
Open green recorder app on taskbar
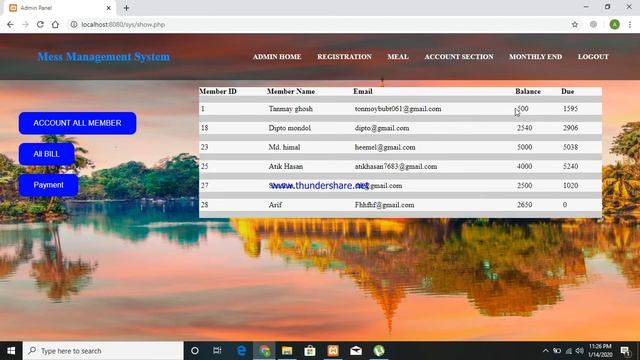click(379, 351)
